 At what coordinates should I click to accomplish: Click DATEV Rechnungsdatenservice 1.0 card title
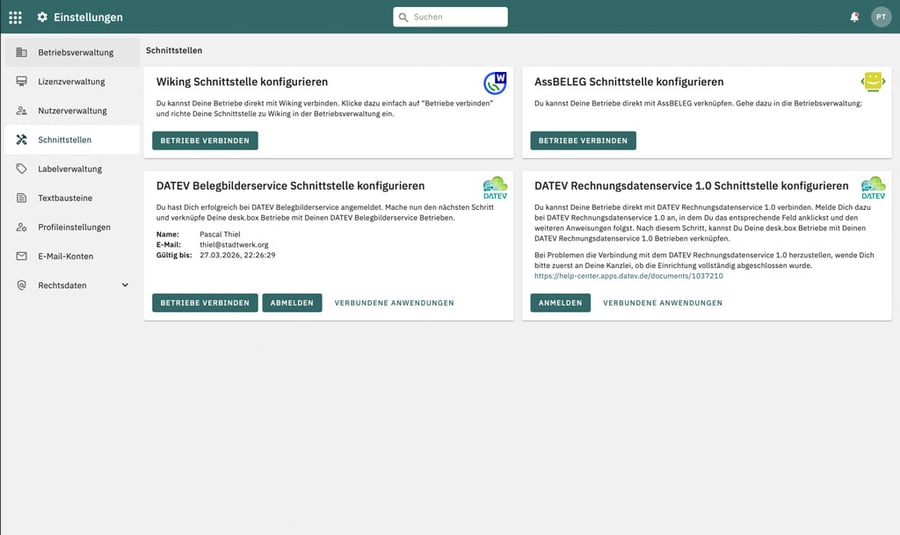tap(692, 186)
